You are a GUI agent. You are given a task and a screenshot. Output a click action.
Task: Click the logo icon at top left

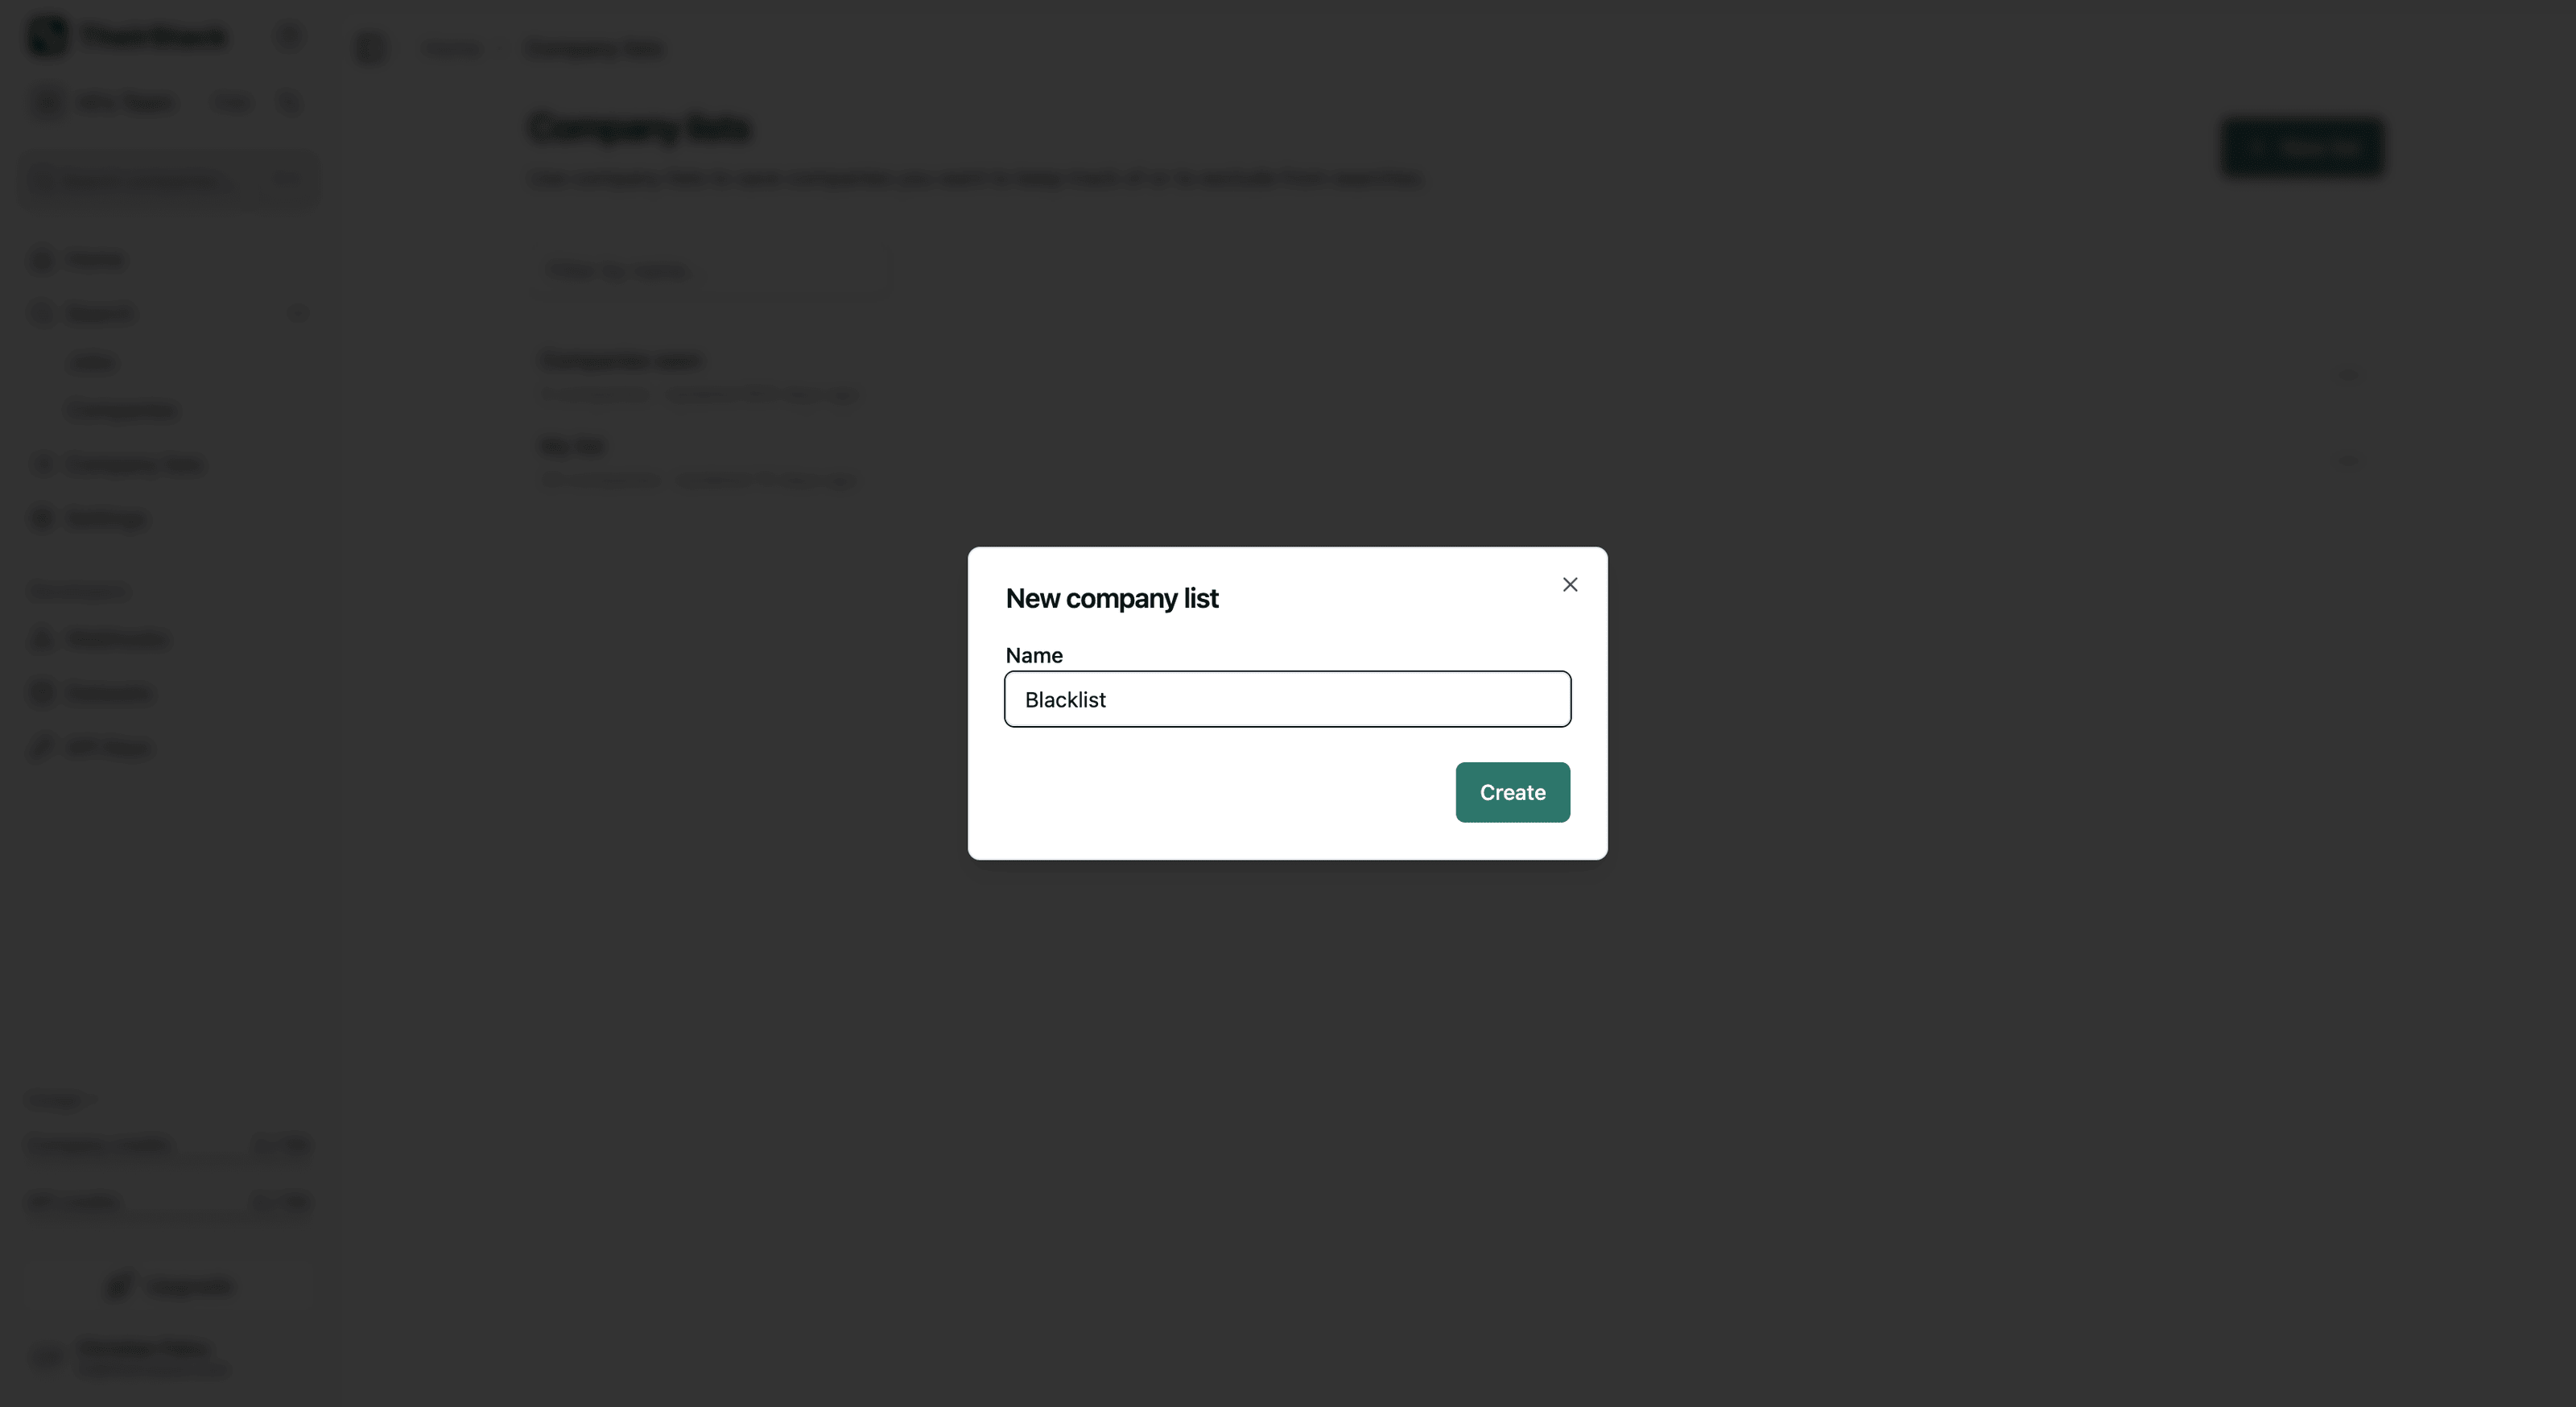(x=47, y=37)
